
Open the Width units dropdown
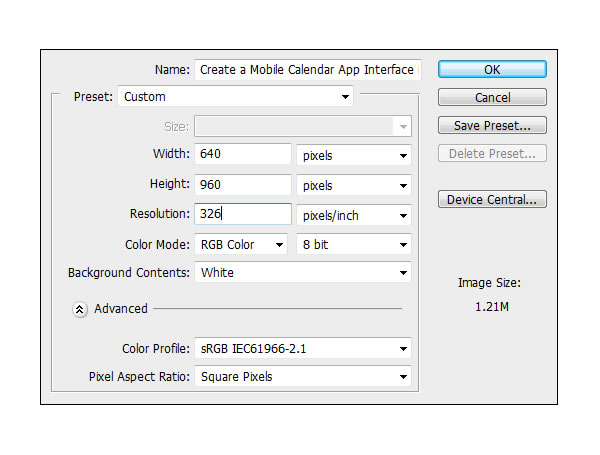click(354, 155)
